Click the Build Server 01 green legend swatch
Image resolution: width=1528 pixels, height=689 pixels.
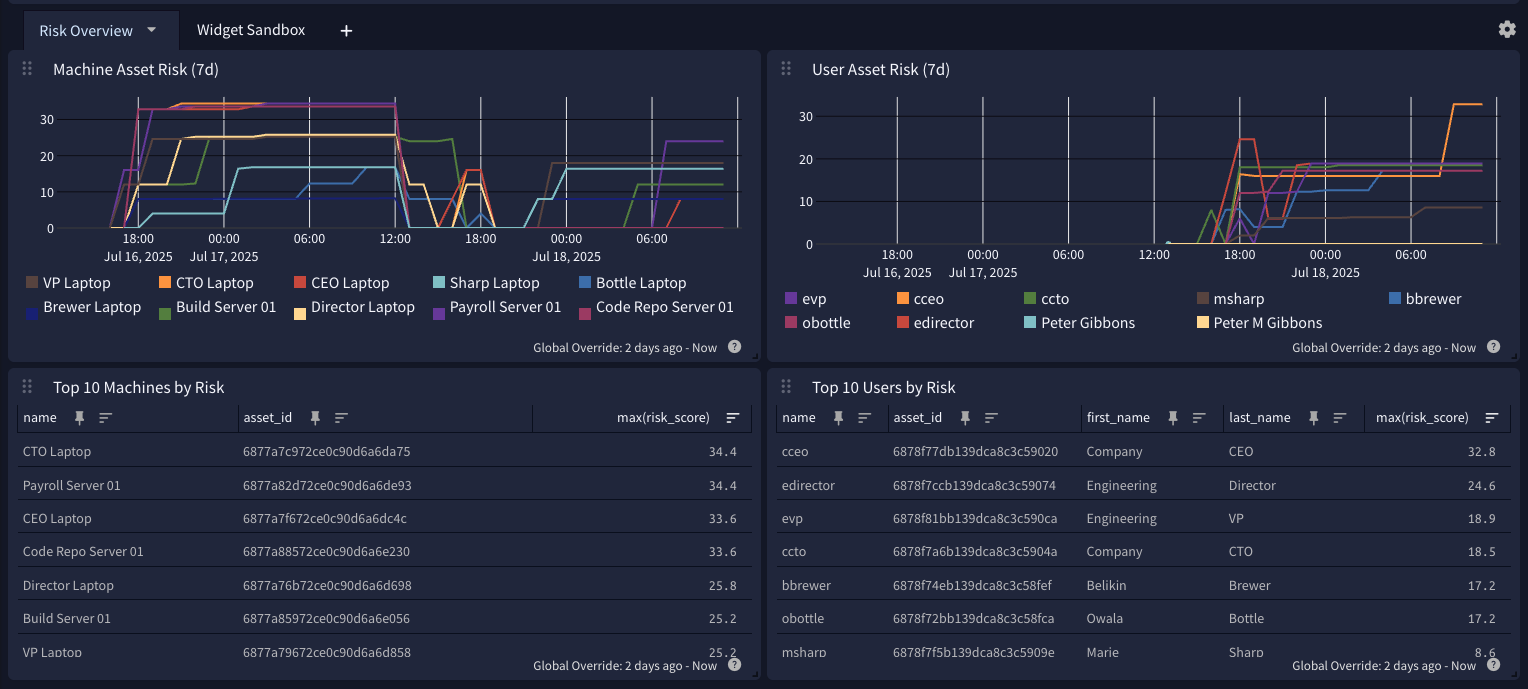pos(164,312)
